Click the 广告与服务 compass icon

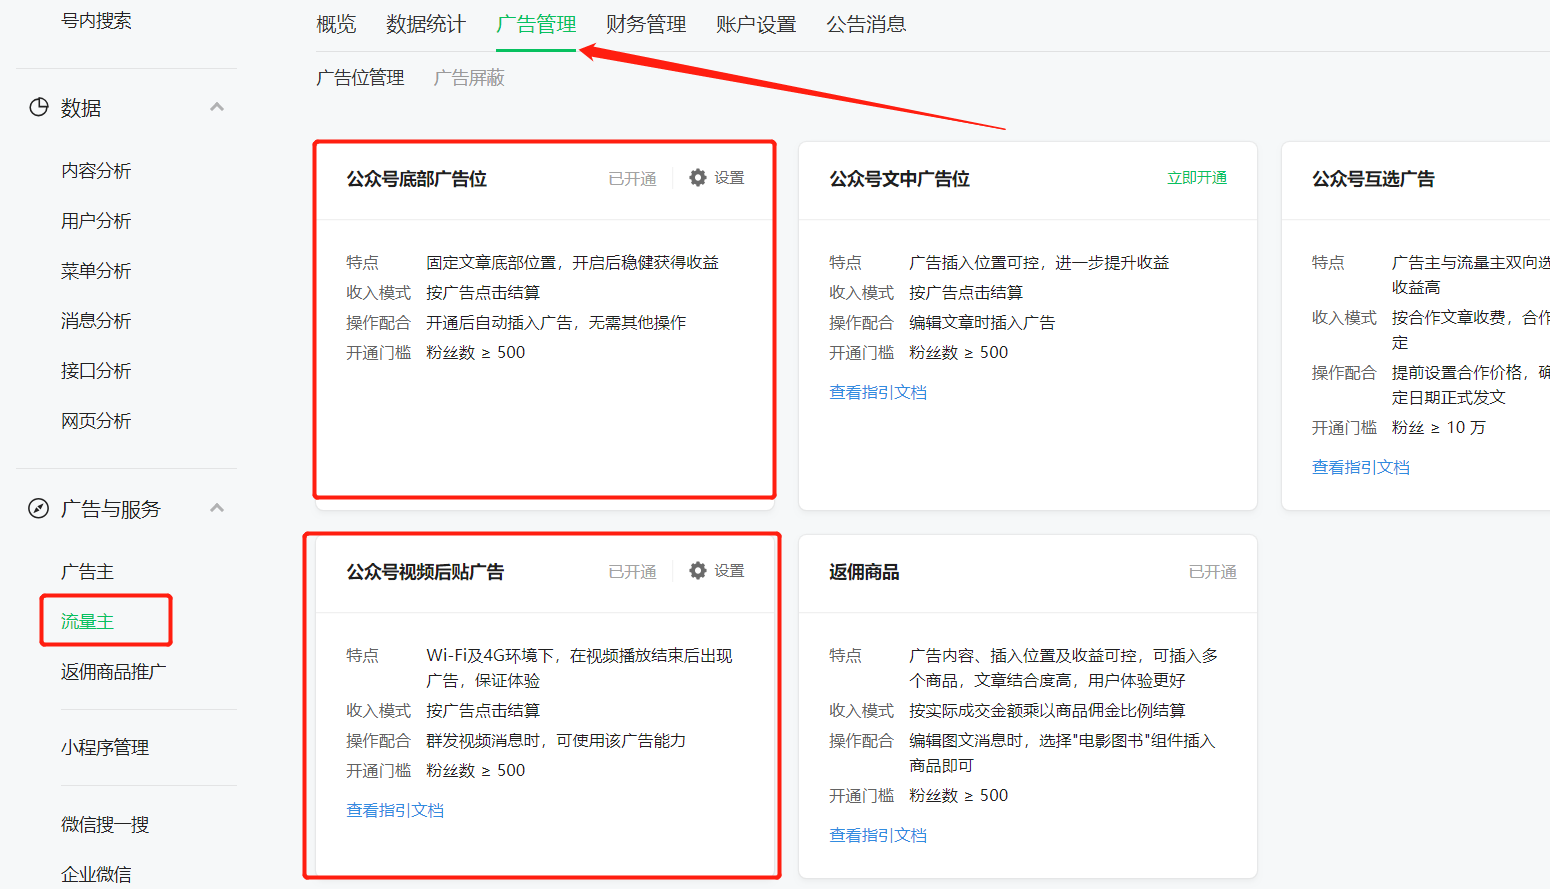[x=39, y=509]
